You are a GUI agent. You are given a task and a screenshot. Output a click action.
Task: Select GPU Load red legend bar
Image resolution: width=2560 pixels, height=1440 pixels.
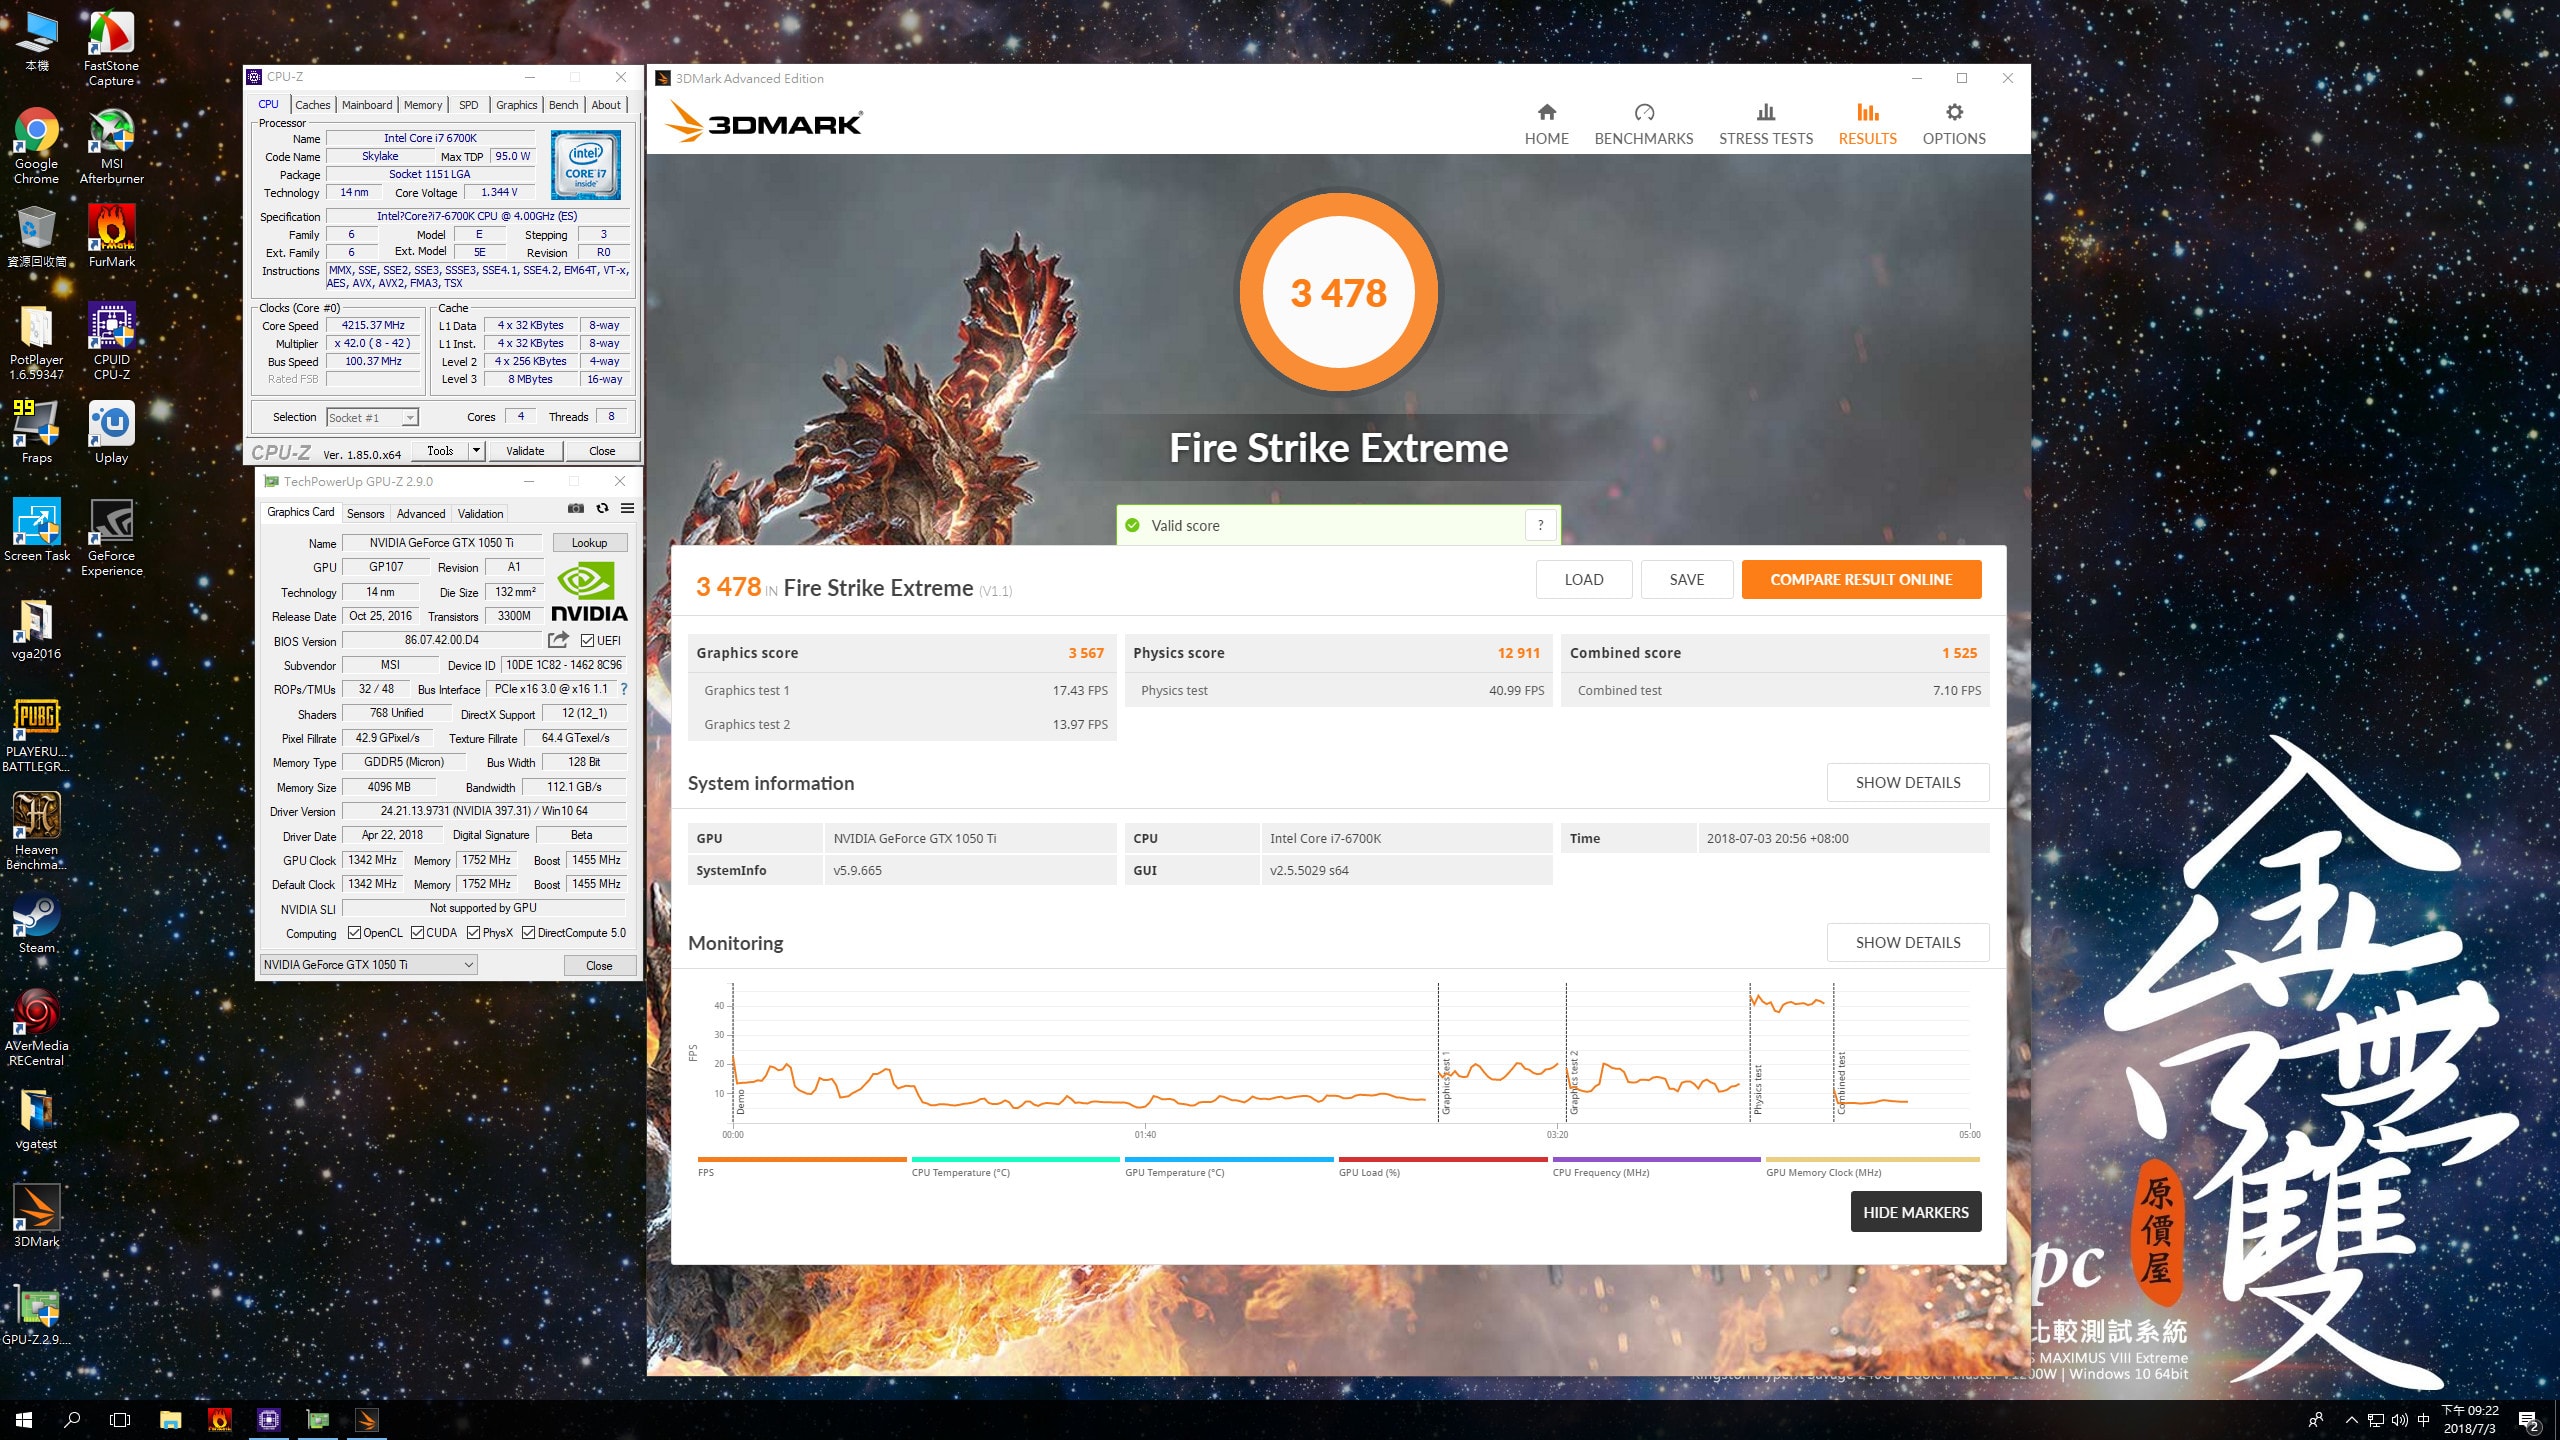1442,1160
